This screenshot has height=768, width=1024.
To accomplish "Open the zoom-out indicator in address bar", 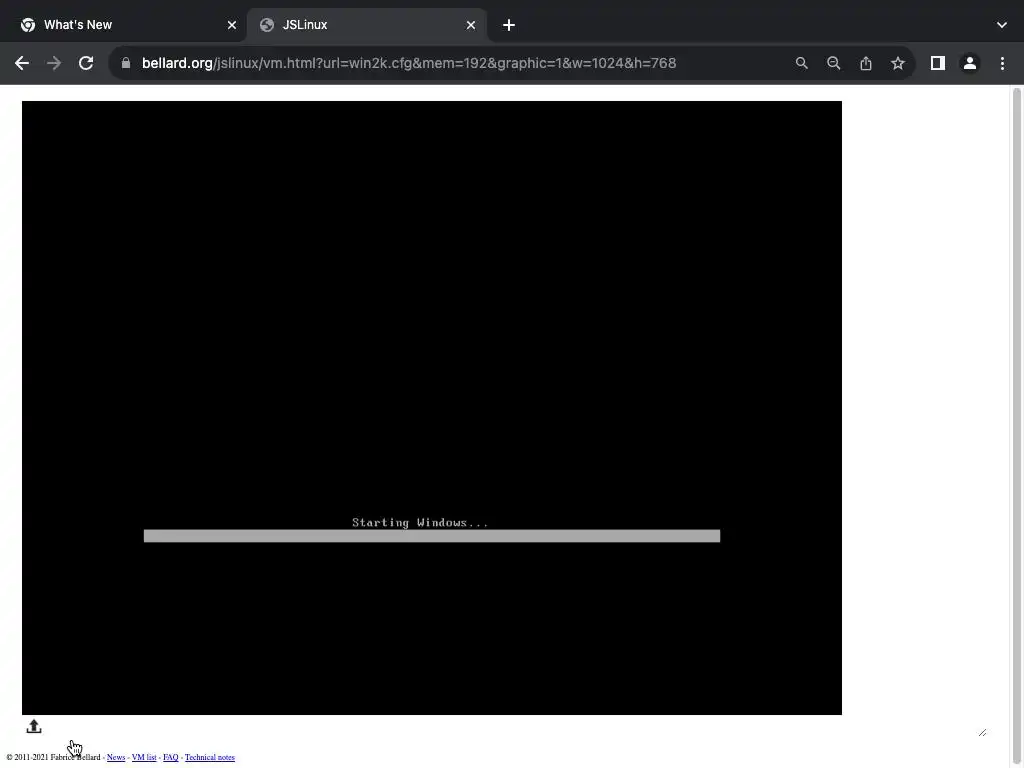I will click(833, 63).
